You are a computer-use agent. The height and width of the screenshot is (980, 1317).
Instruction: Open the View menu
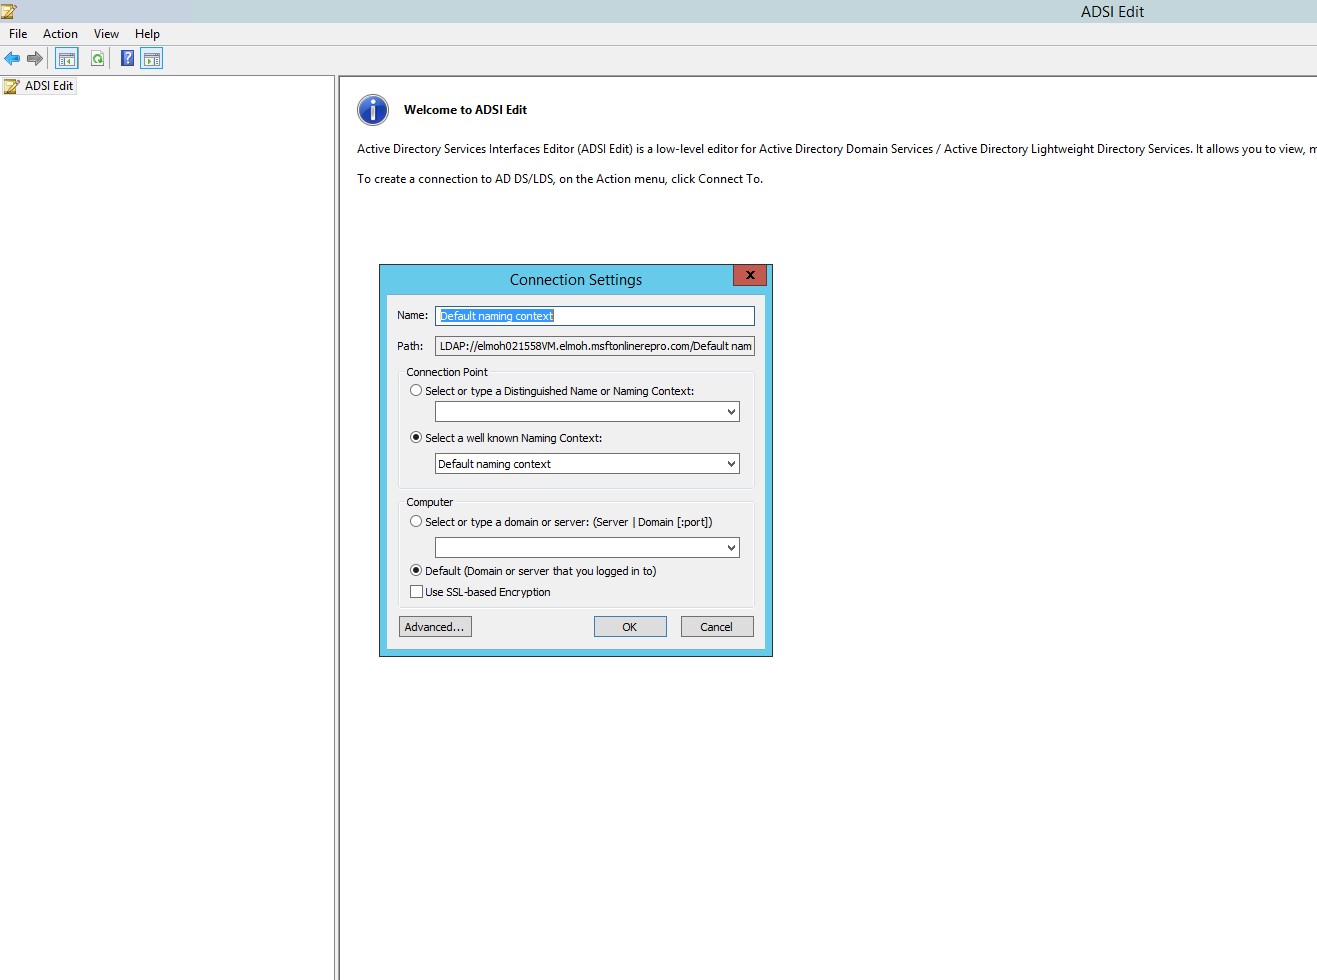[106, 34]
